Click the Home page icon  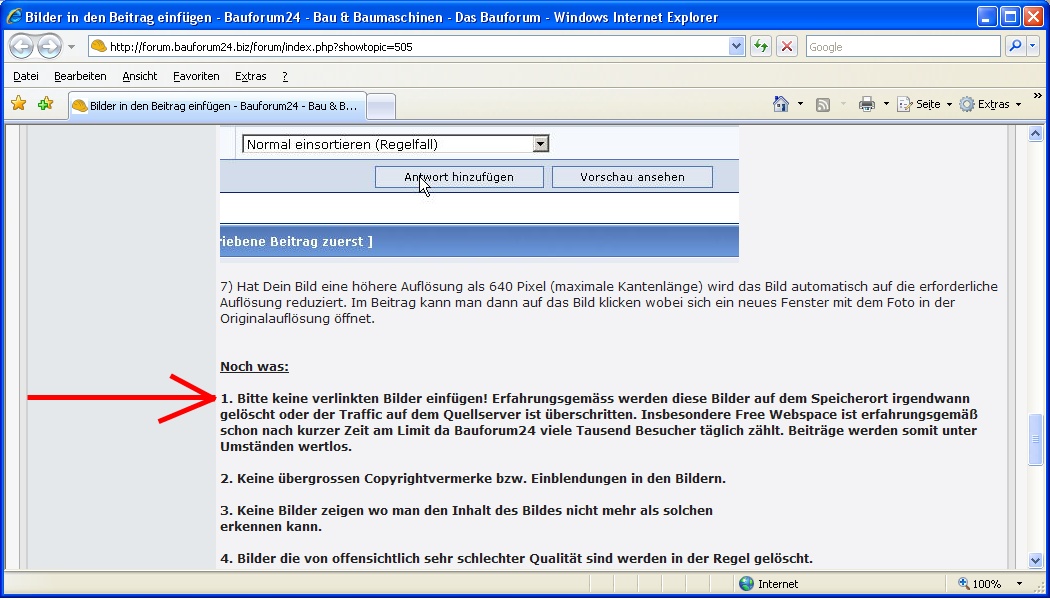pyautogui.click(x=781, y=104)
